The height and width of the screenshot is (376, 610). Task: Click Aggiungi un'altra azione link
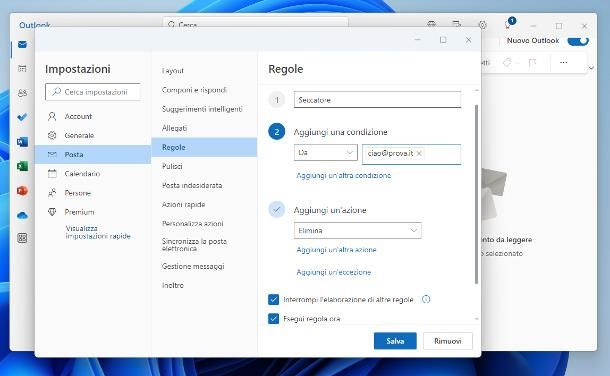(x=336, y=250)
